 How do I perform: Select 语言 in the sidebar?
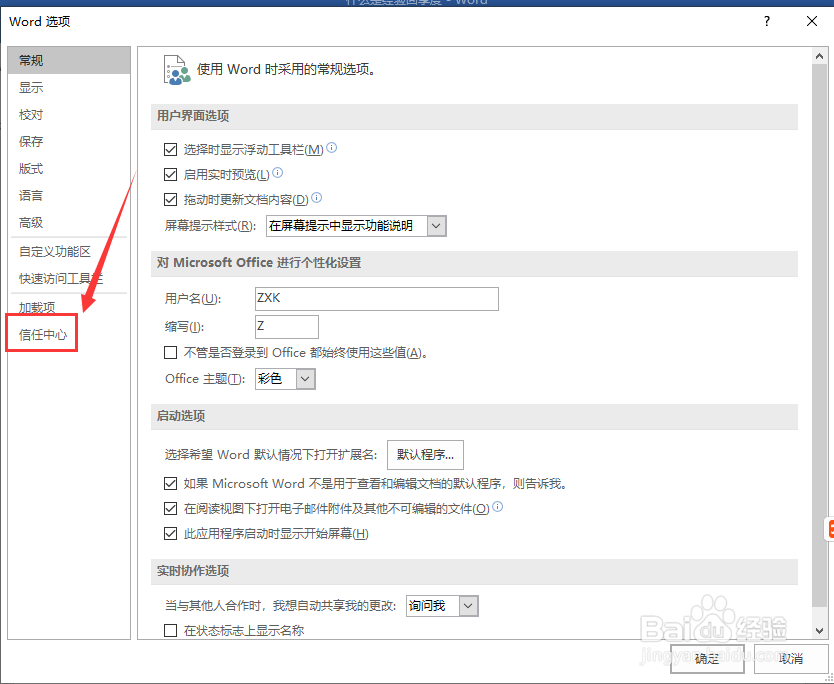click(x=69, y=195)
